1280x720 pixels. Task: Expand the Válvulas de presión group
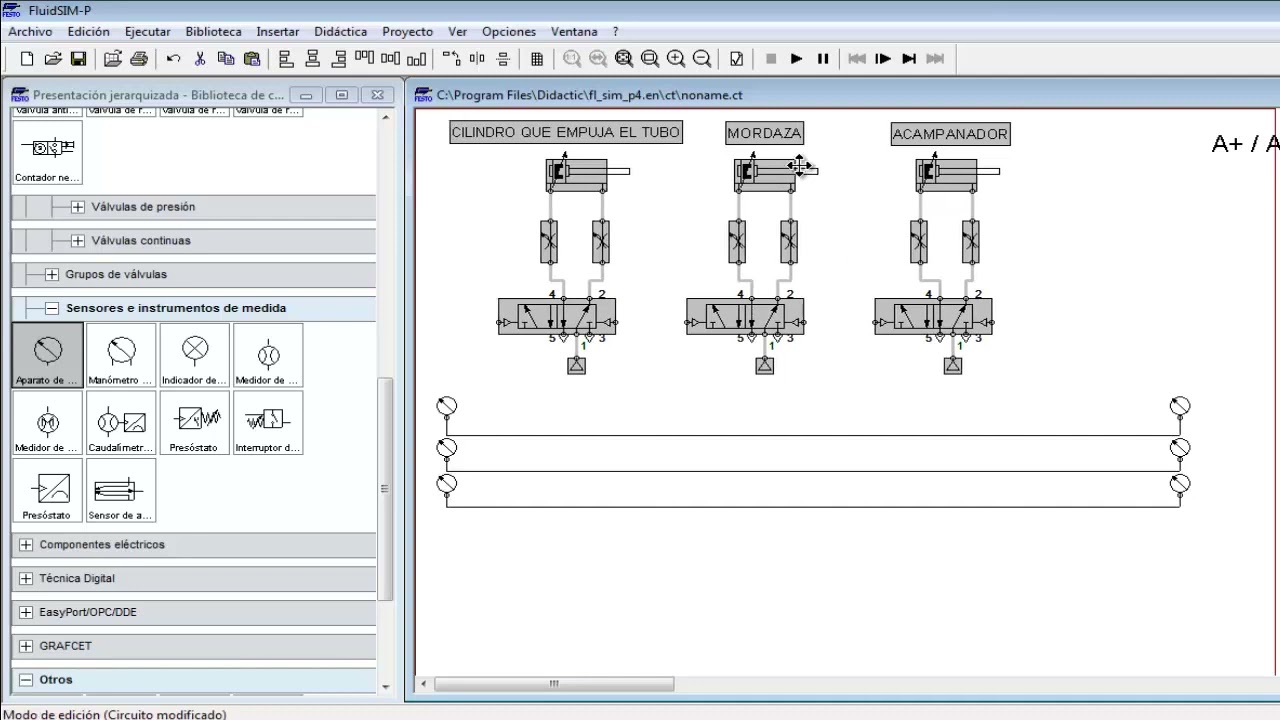(x=78, y=207)
